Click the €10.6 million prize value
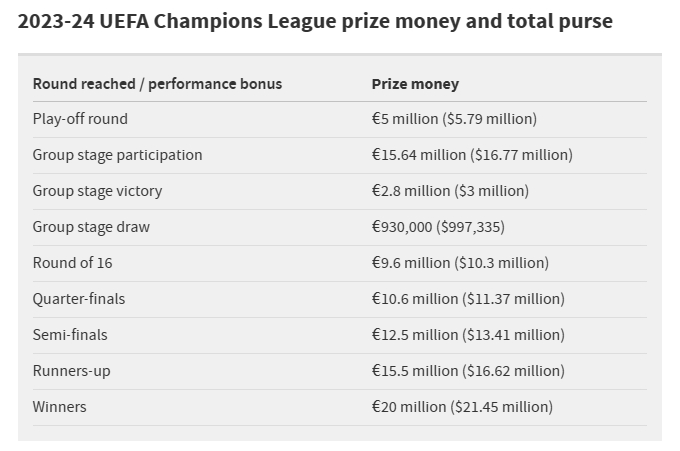Screen dimensions: 680x451 click(x=468, y=299)
